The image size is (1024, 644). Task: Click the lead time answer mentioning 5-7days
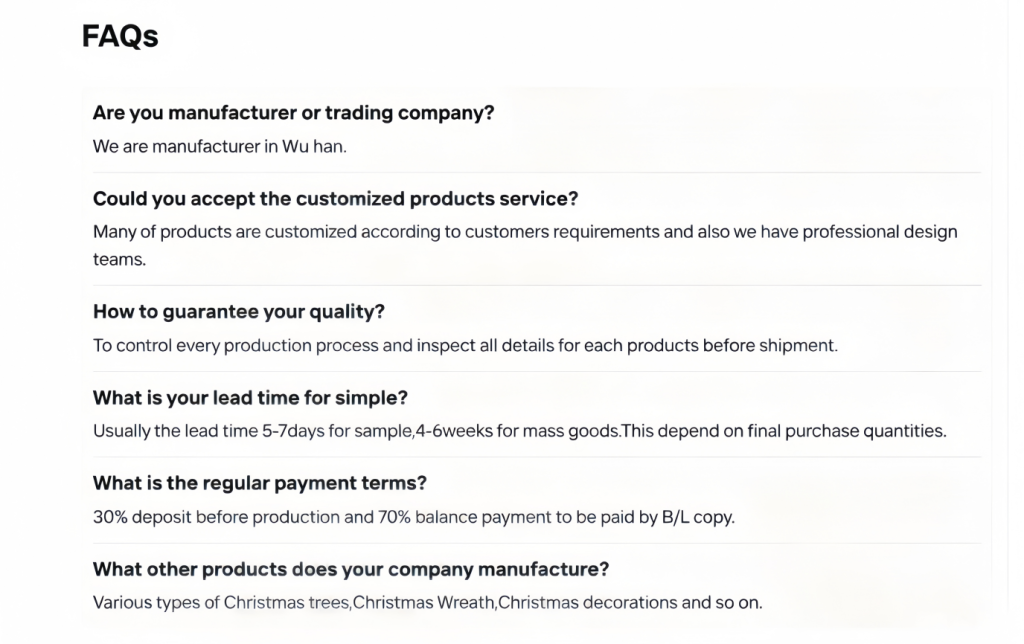click(520, 431)
